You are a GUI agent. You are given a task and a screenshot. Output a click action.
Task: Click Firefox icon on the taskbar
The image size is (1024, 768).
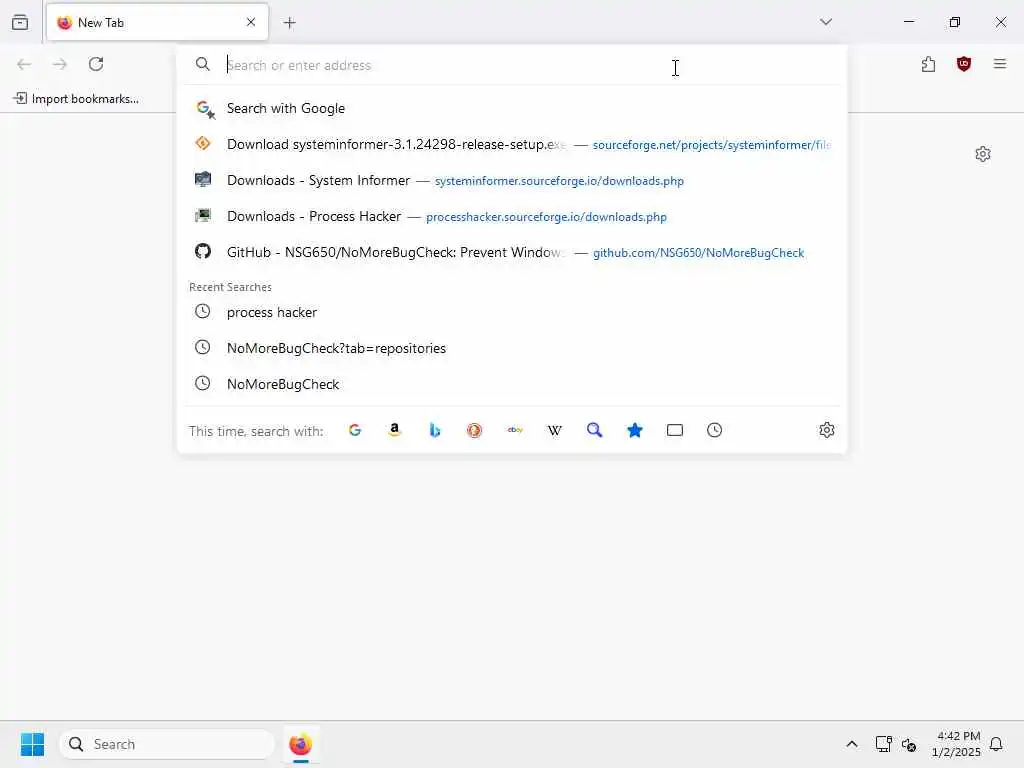300,744
